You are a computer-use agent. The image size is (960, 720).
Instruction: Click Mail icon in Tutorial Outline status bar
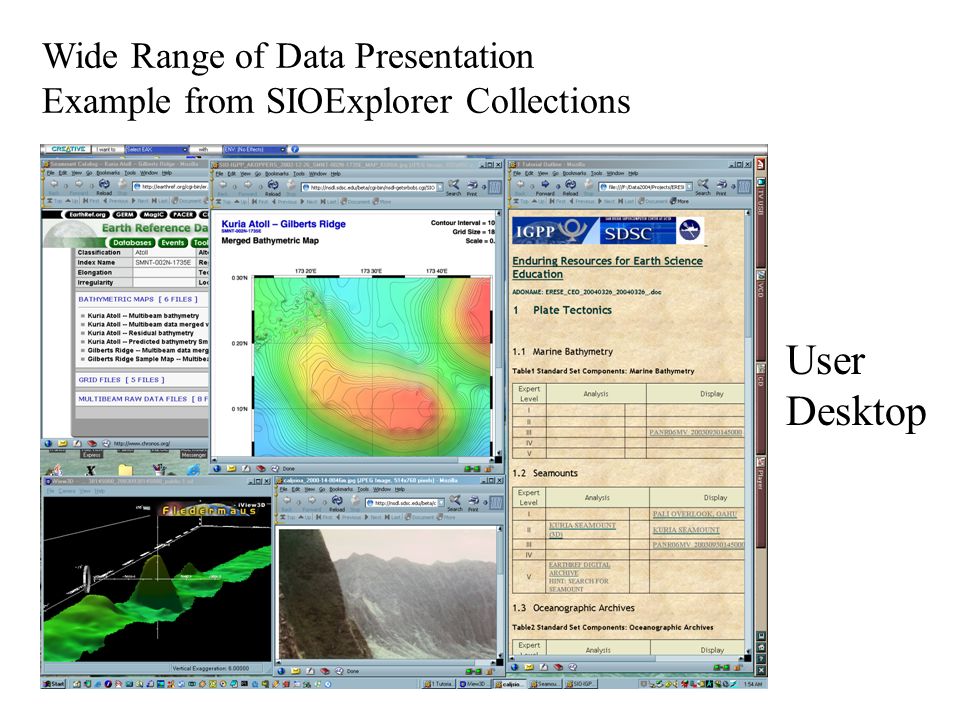[x=529, y=667]
